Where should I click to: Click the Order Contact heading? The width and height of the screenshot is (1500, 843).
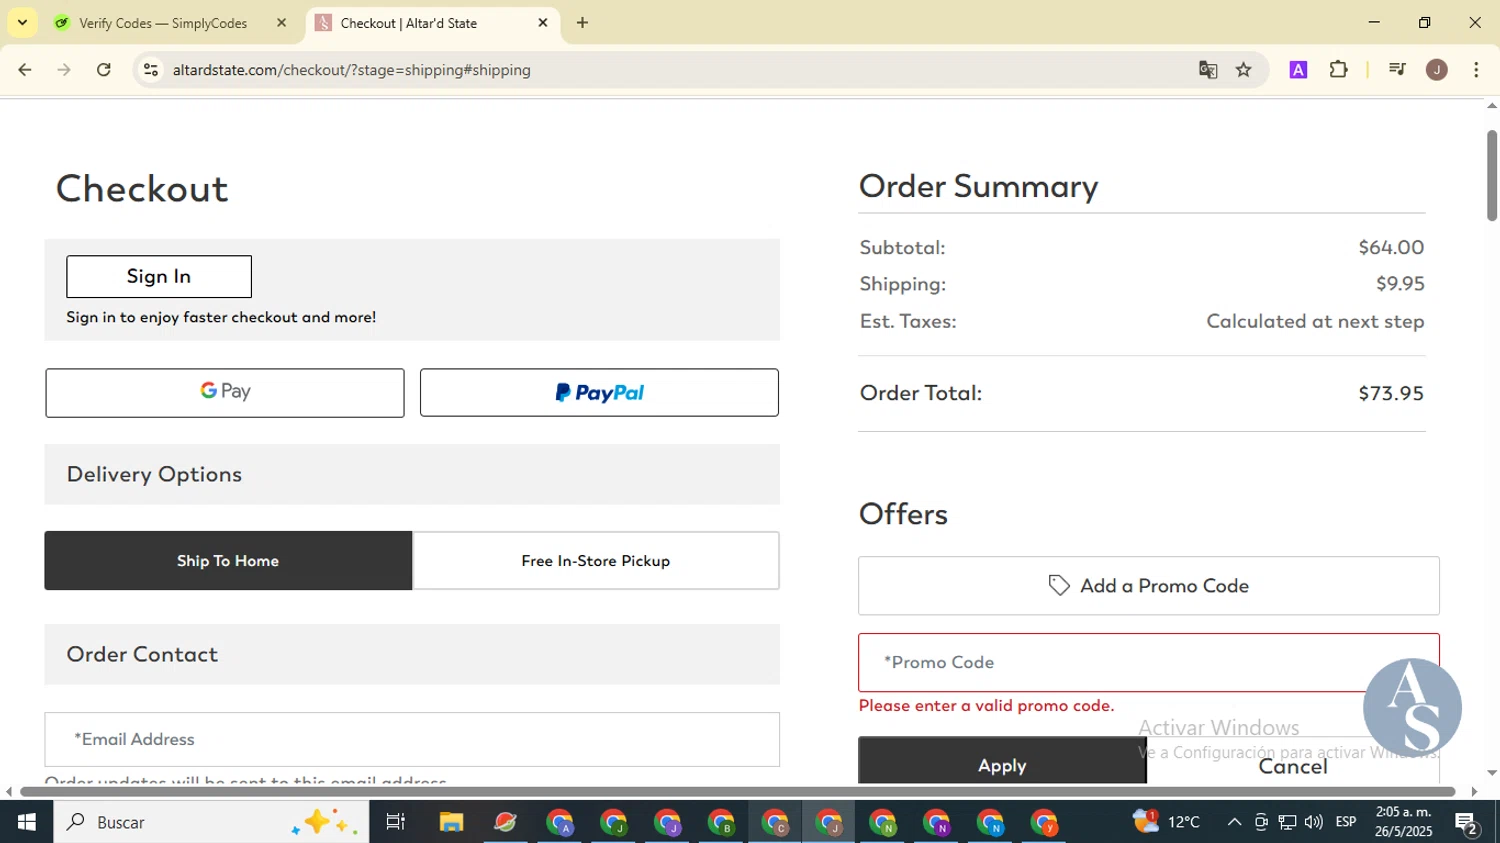click(142, 654)
